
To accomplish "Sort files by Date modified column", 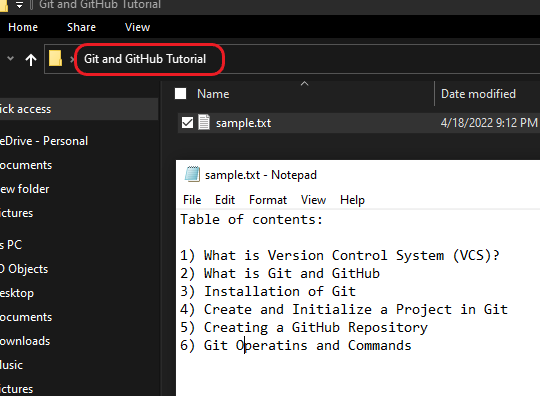I will [478, 94].
